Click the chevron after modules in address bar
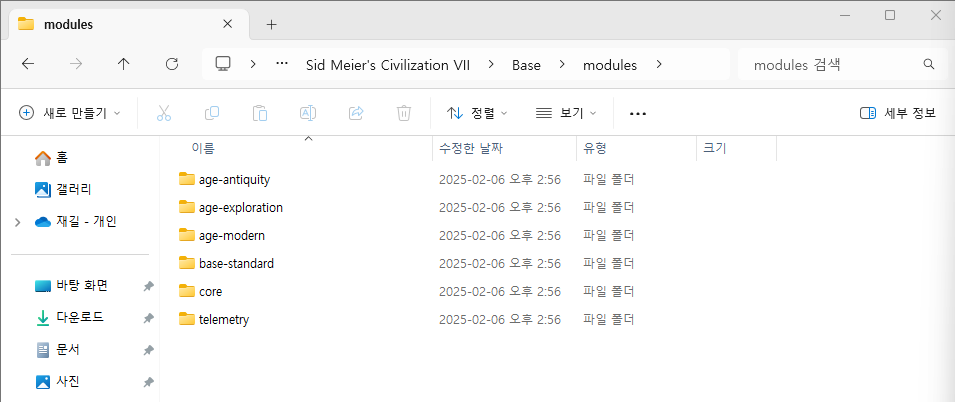 point(659,65)
